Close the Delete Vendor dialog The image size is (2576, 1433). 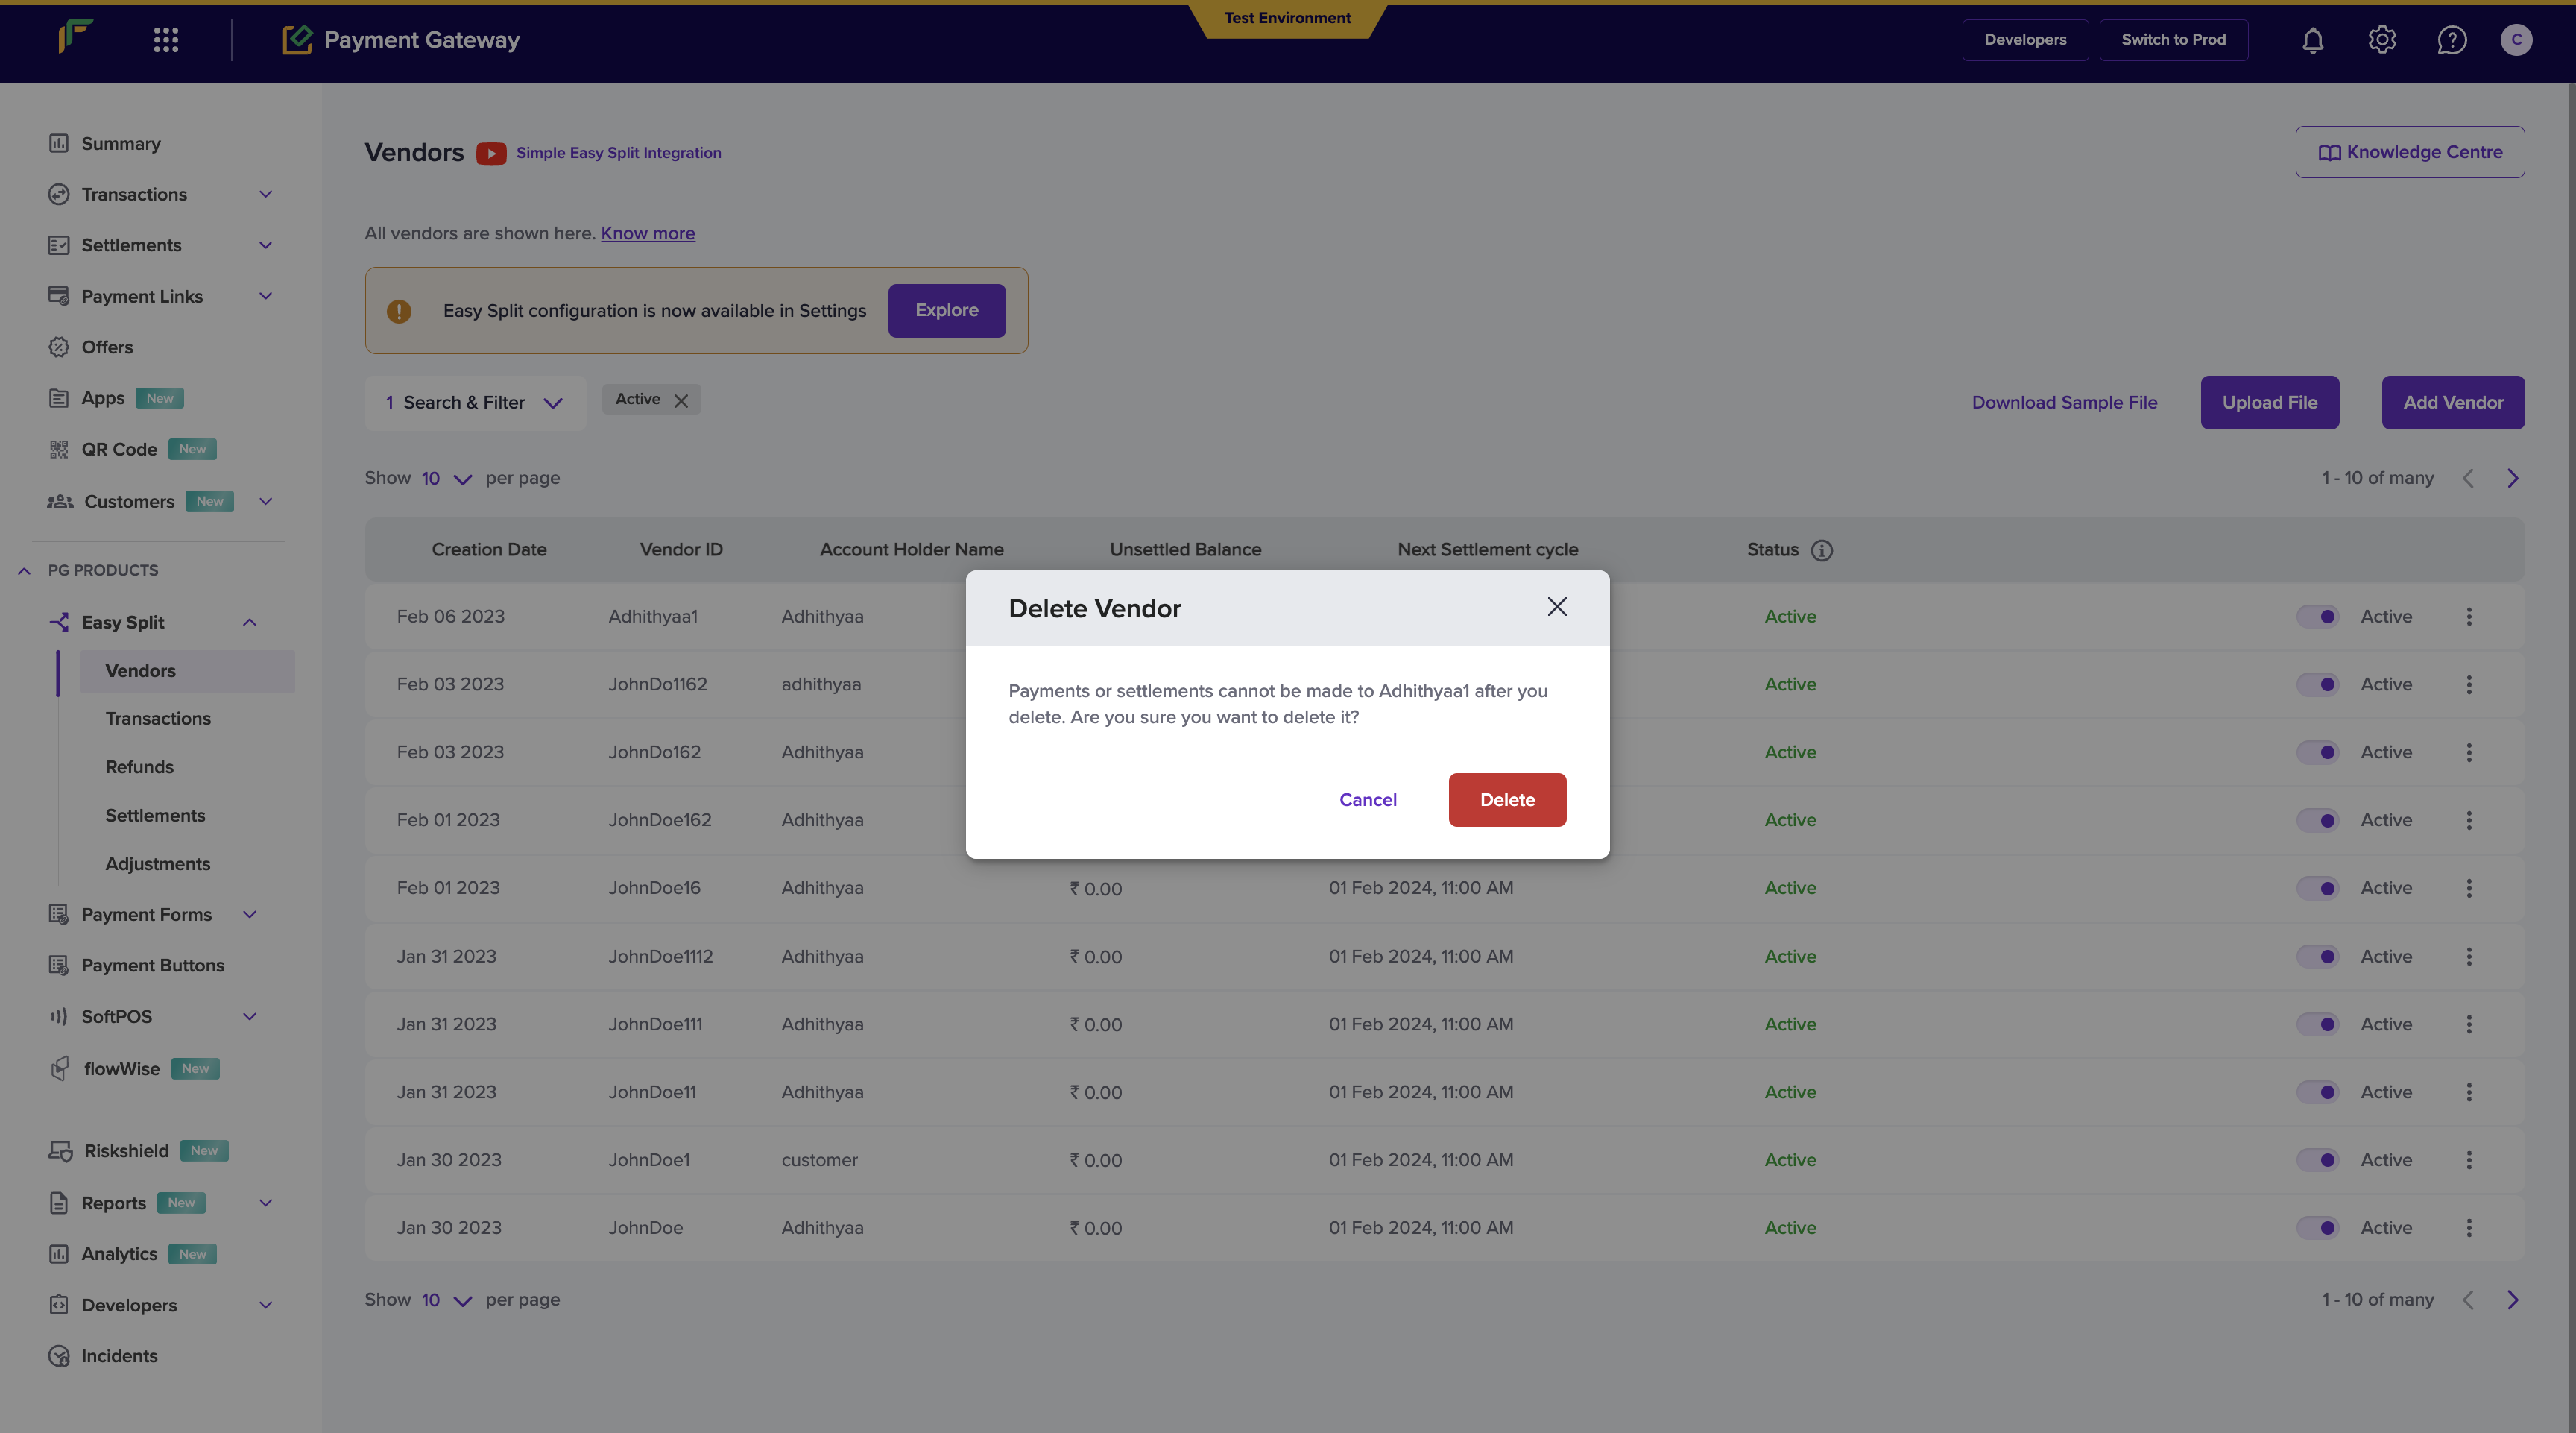(x=1557, y=607)
